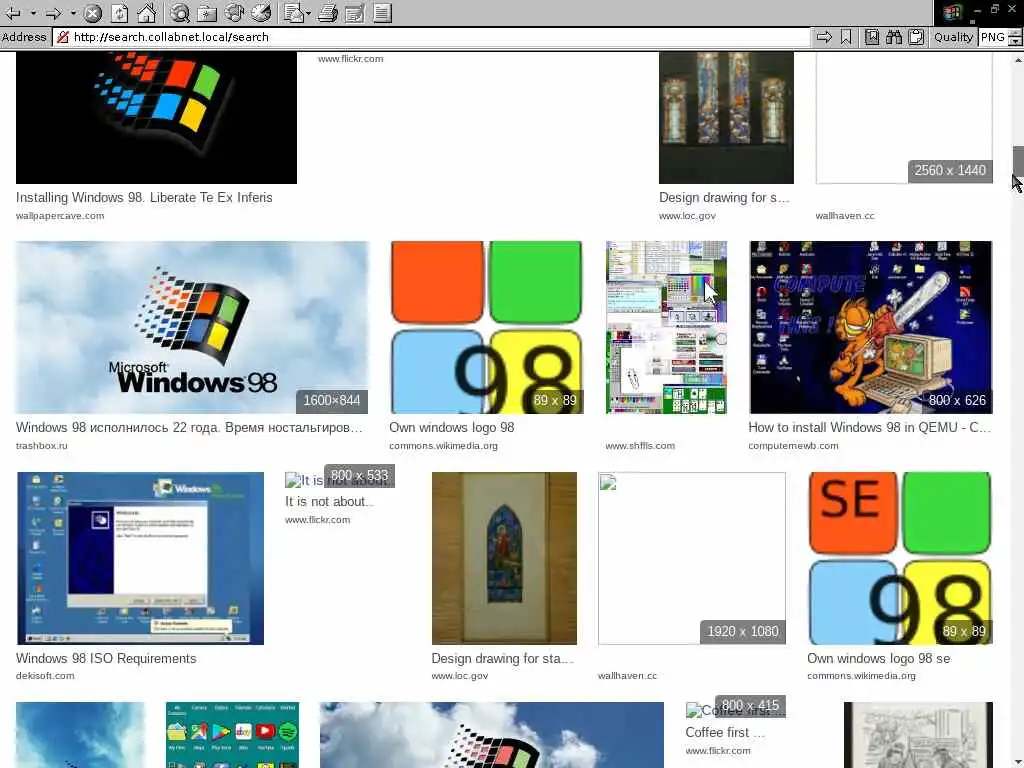Go forward with the Forward arrow
Image resolution: width=1024 pixels, height=768 pixels.
pyautogui.click(x=54, y=12)
